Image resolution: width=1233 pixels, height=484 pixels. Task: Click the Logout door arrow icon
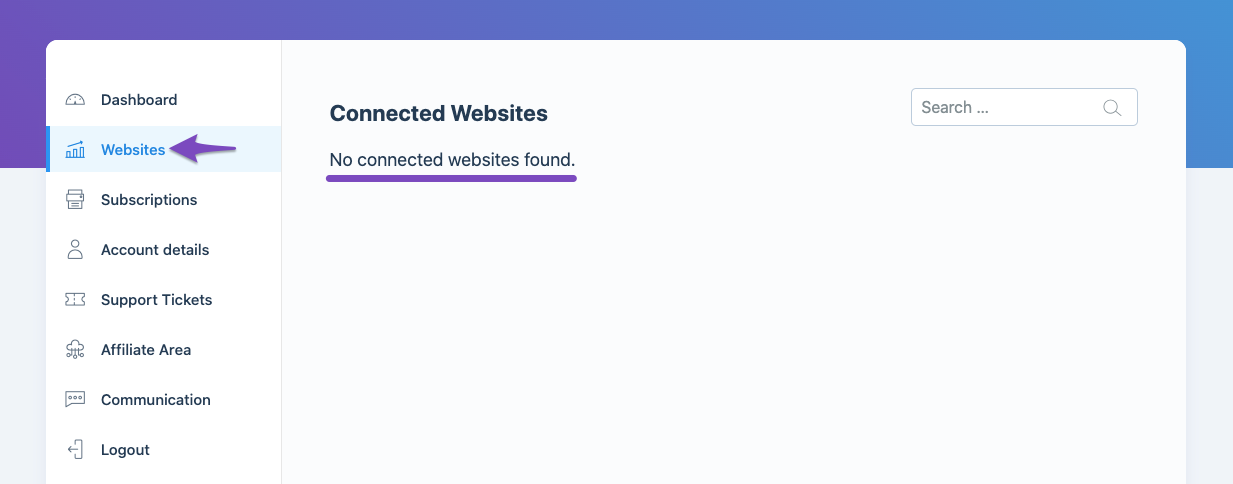pyautogui.click(x=75, y=450)
